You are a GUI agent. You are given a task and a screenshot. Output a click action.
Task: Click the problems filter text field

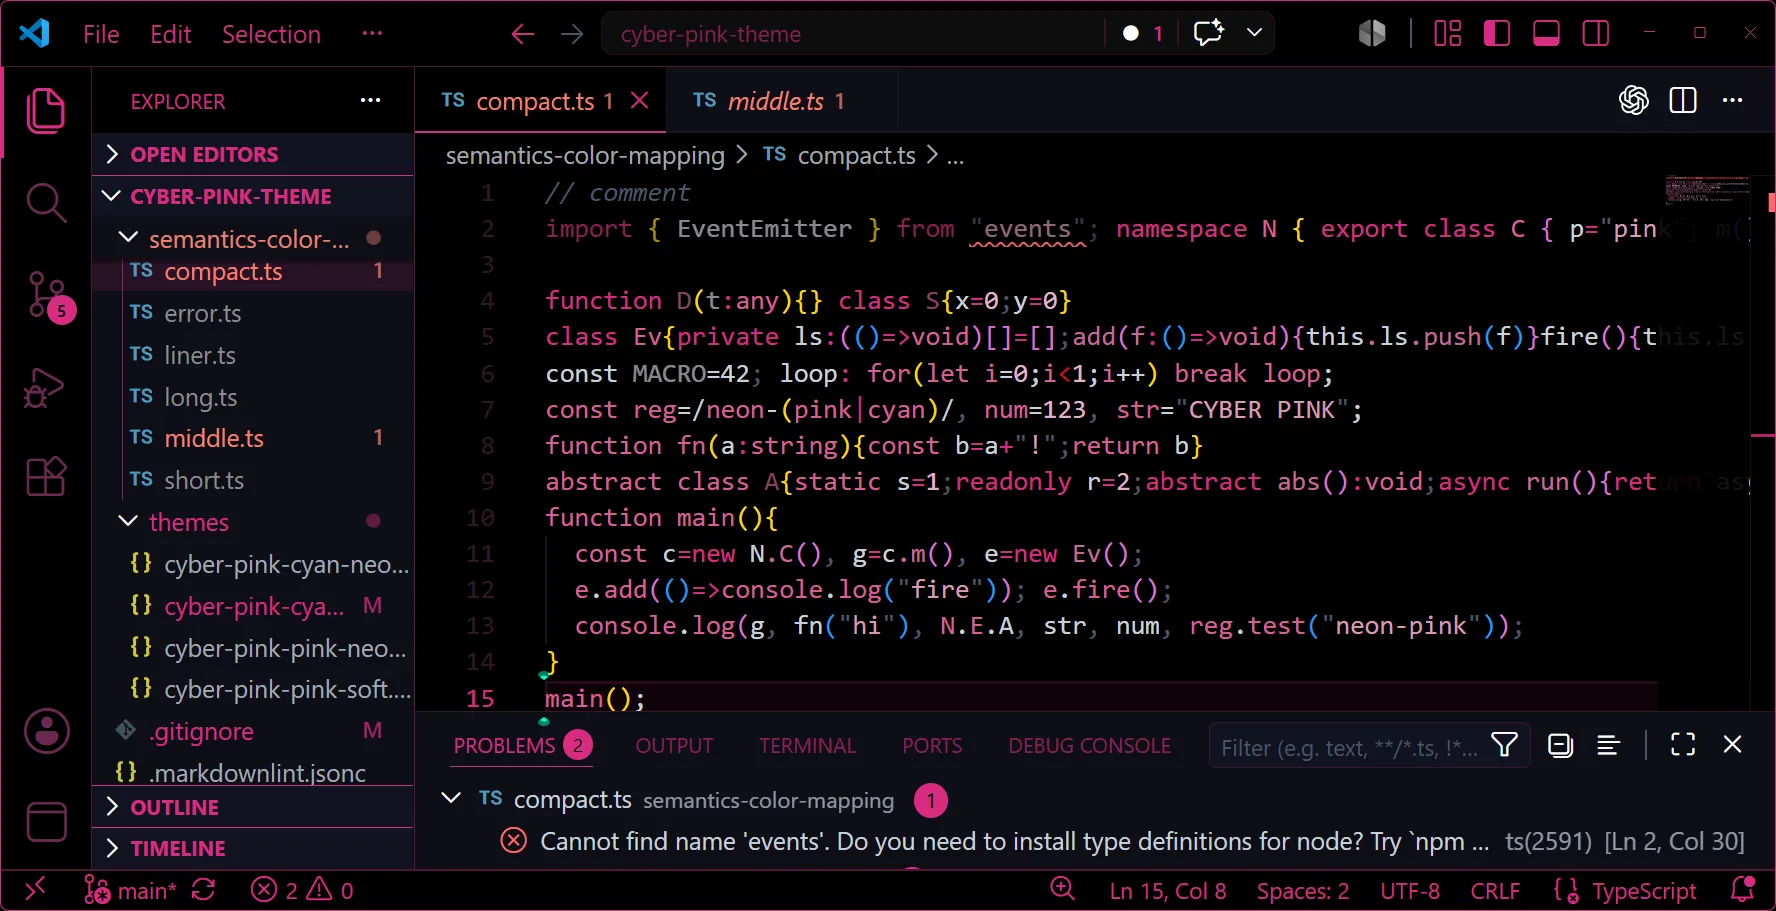[x=1351, y=747]
